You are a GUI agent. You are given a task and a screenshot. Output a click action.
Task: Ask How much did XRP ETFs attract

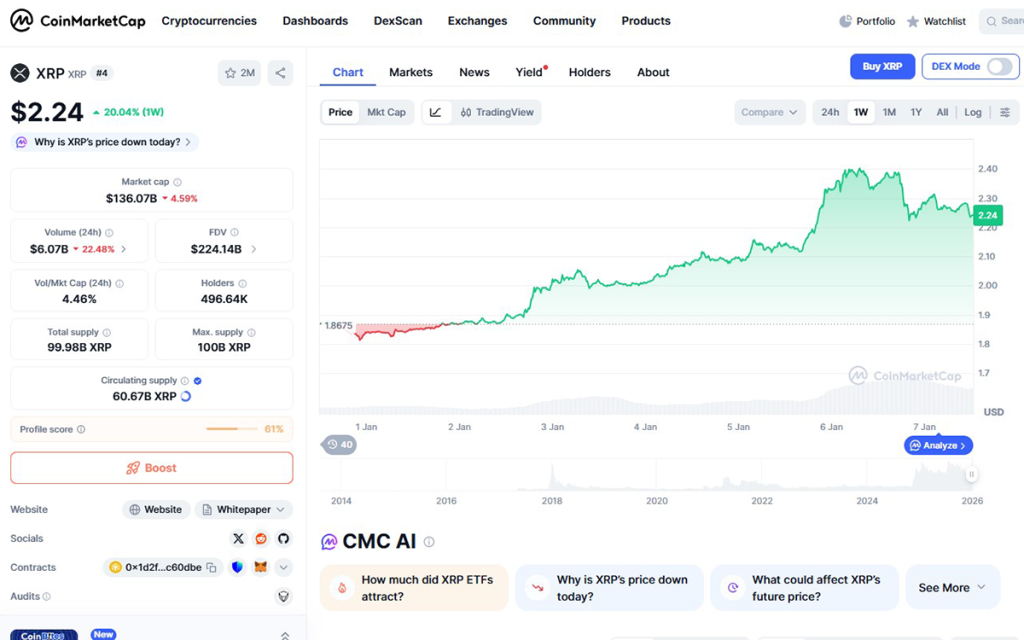point(414,588)
